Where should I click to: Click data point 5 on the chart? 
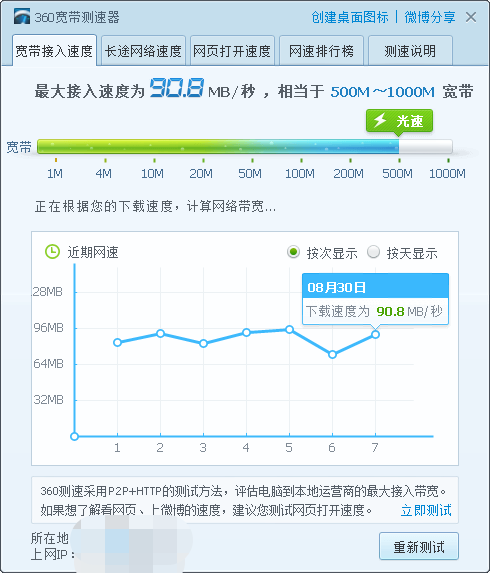coord(289,330)
